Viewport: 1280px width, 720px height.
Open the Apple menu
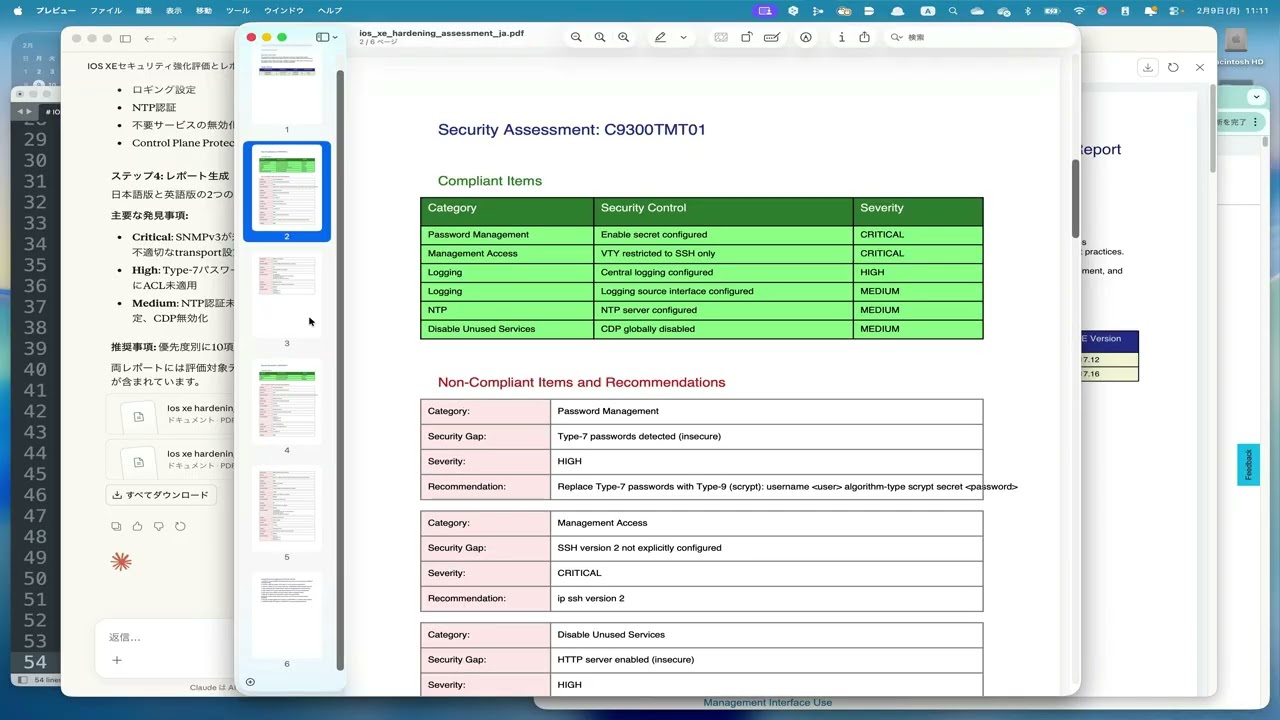pyautogui.click(x=17, y=10)
